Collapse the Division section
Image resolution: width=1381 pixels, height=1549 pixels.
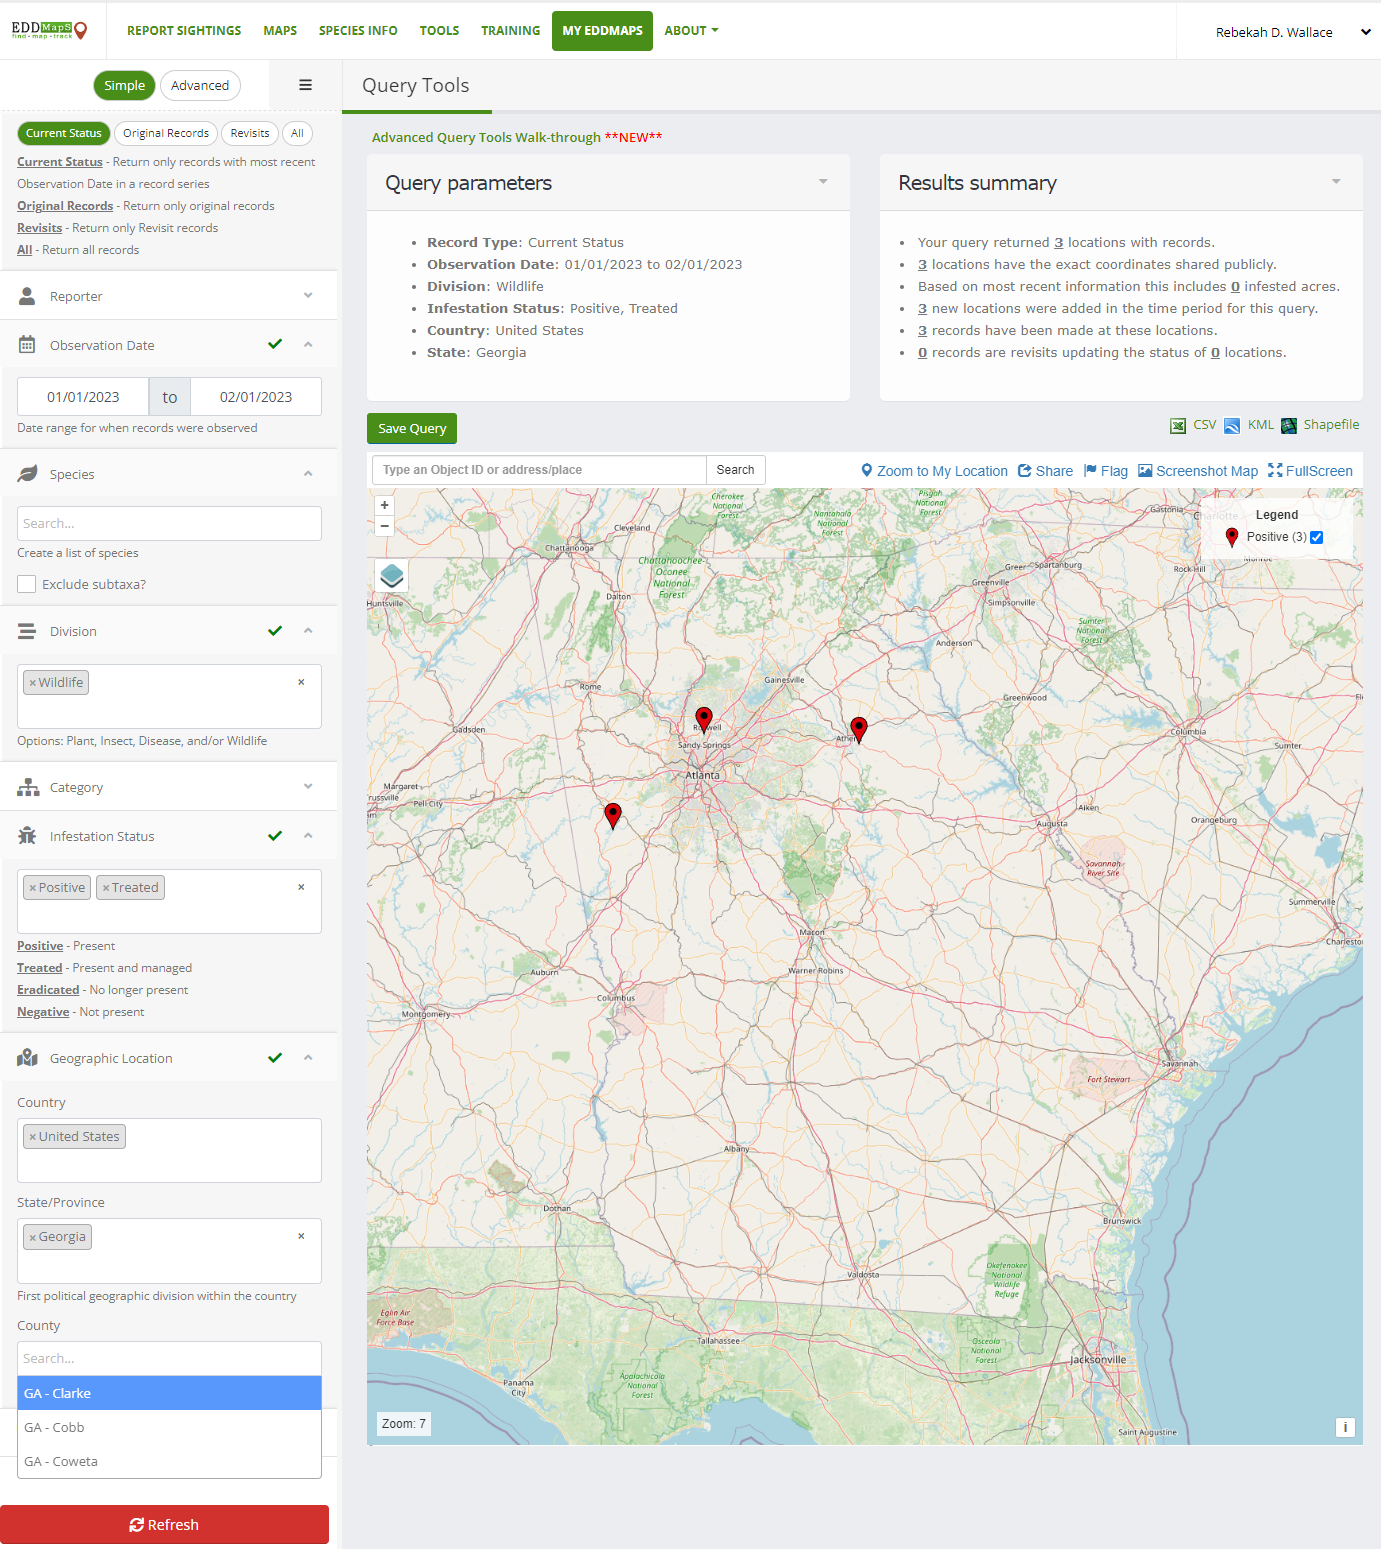(308, 630)
